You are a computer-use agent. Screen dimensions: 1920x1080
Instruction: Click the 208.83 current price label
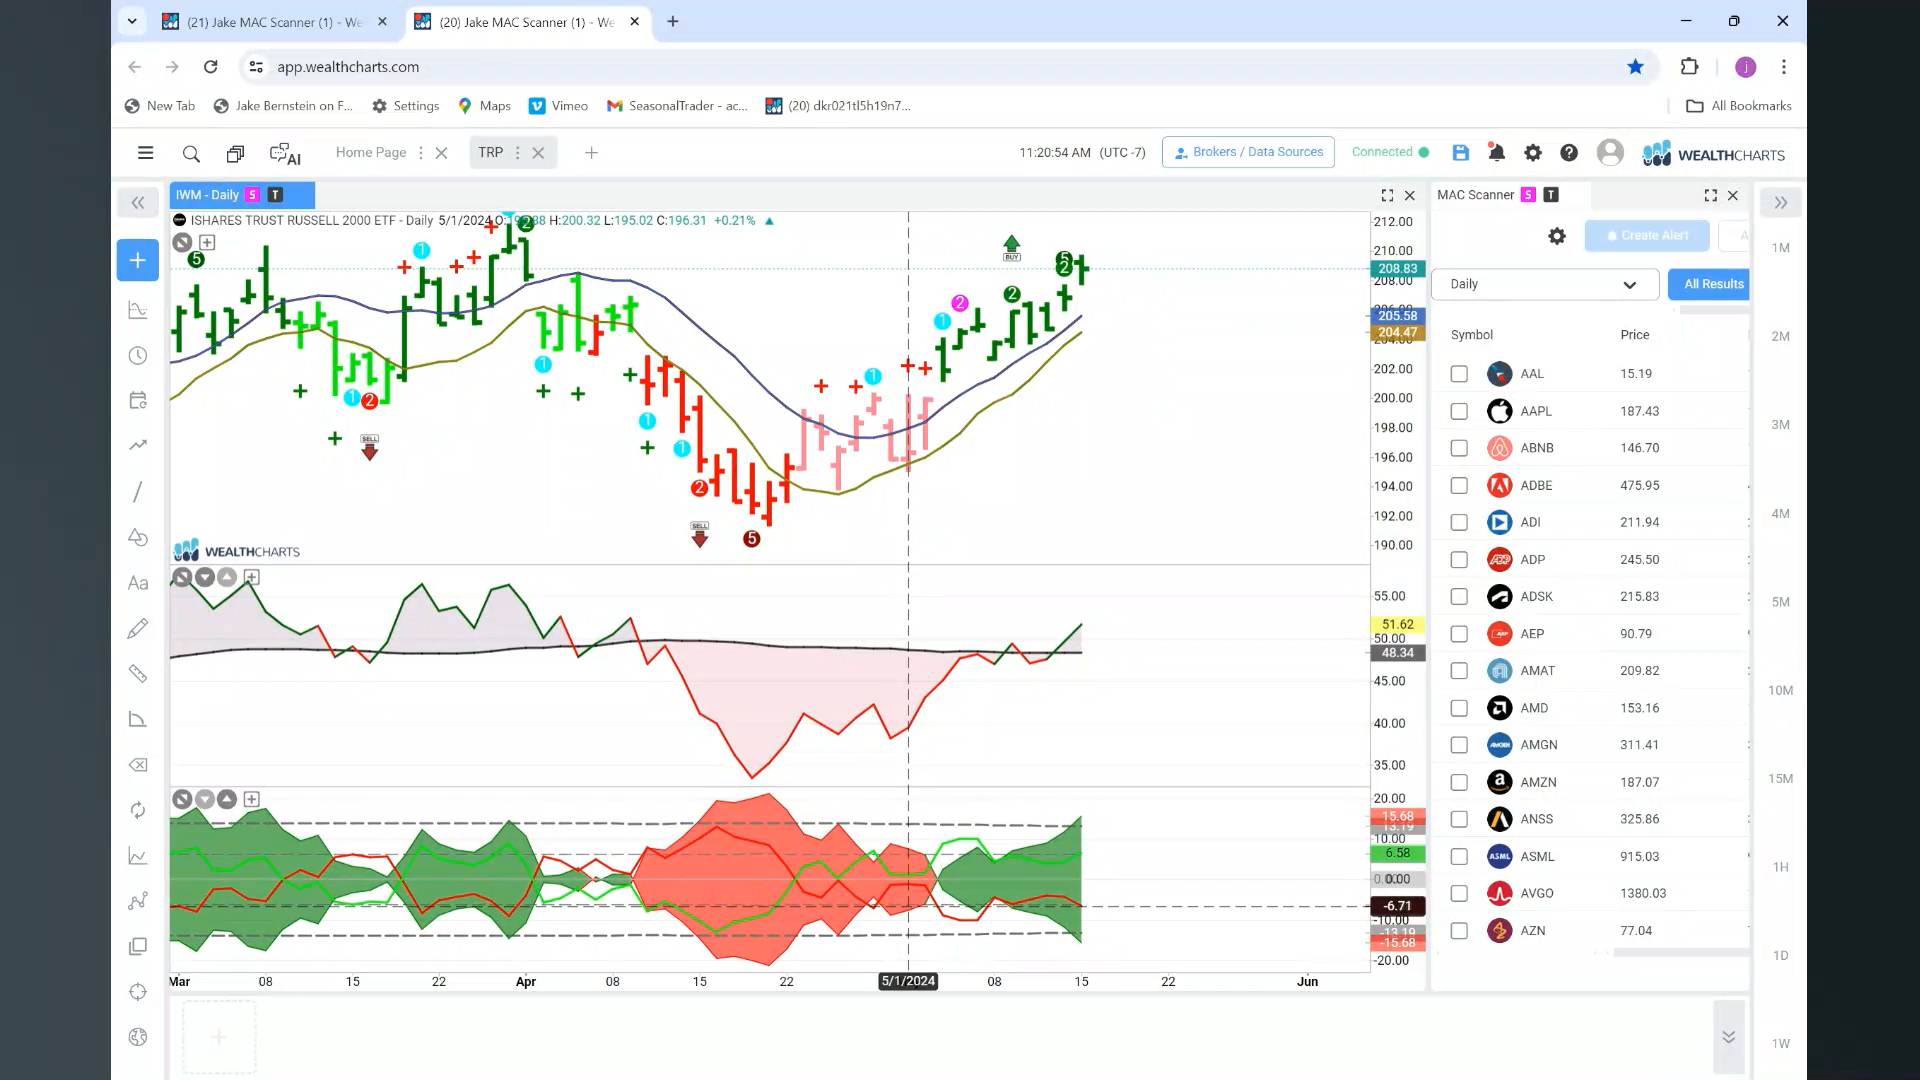(1397, 269)
